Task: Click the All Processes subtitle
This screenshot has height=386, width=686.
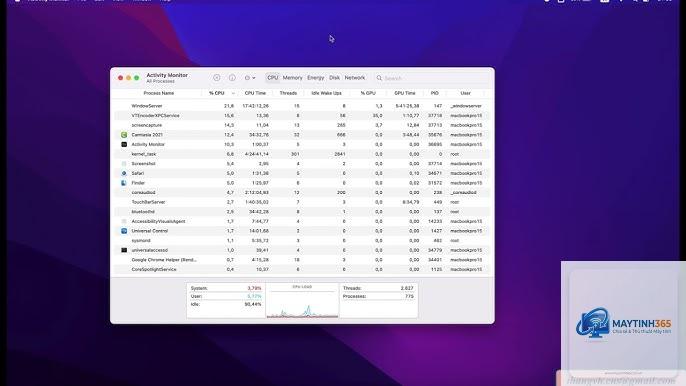Action: [160, 81]
